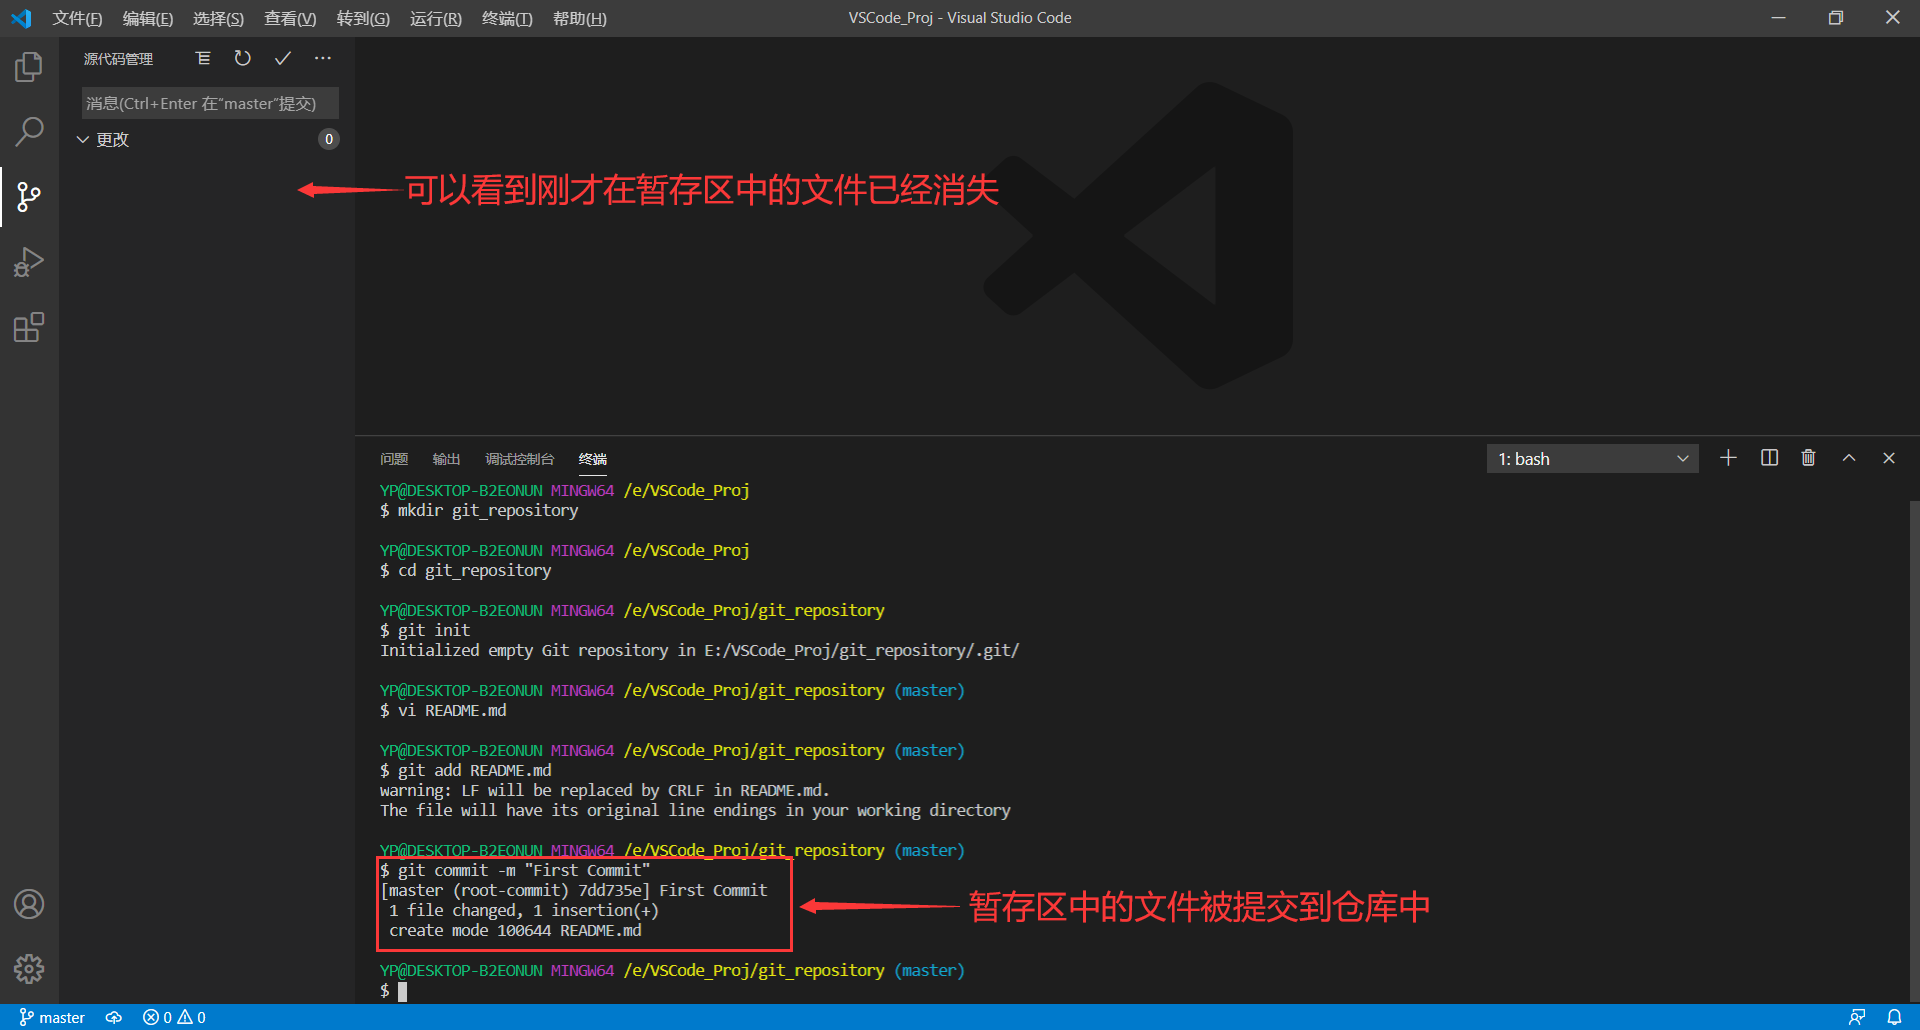Open the 文件(F) menu
This screenshot has width=1920, height=1030.
click(x=77, y=18)
